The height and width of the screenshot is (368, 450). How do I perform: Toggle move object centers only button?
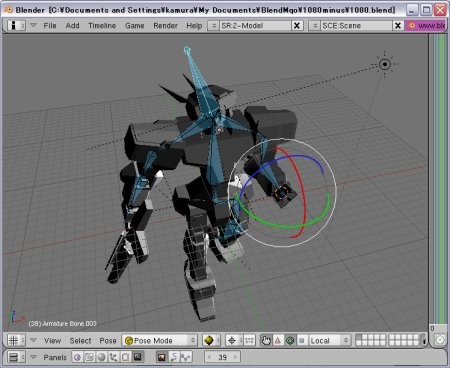(x=249, y=340)
